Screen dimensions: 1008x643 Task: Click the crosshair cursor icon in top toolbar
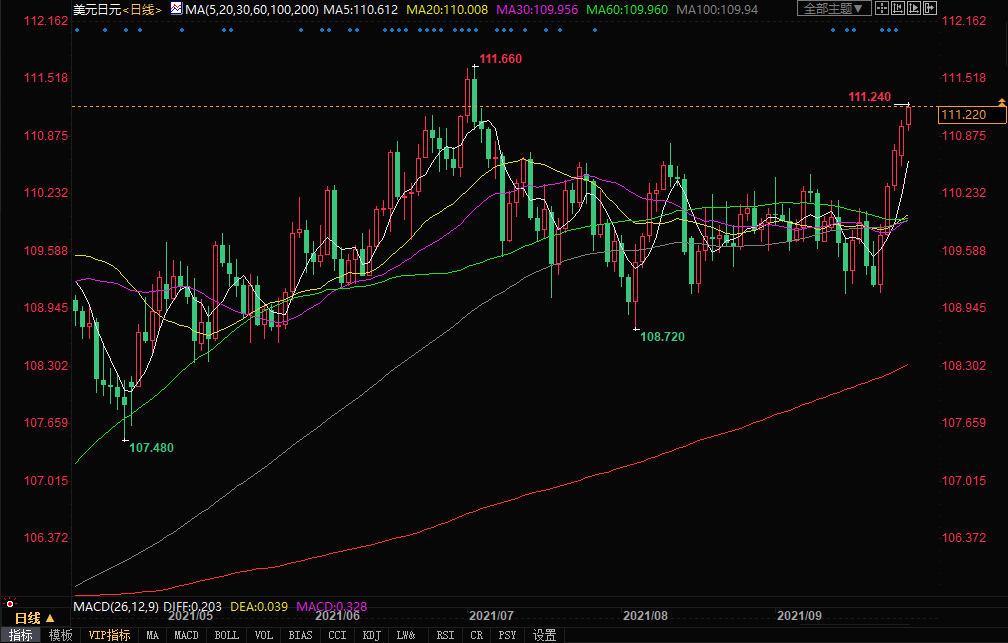881,9
